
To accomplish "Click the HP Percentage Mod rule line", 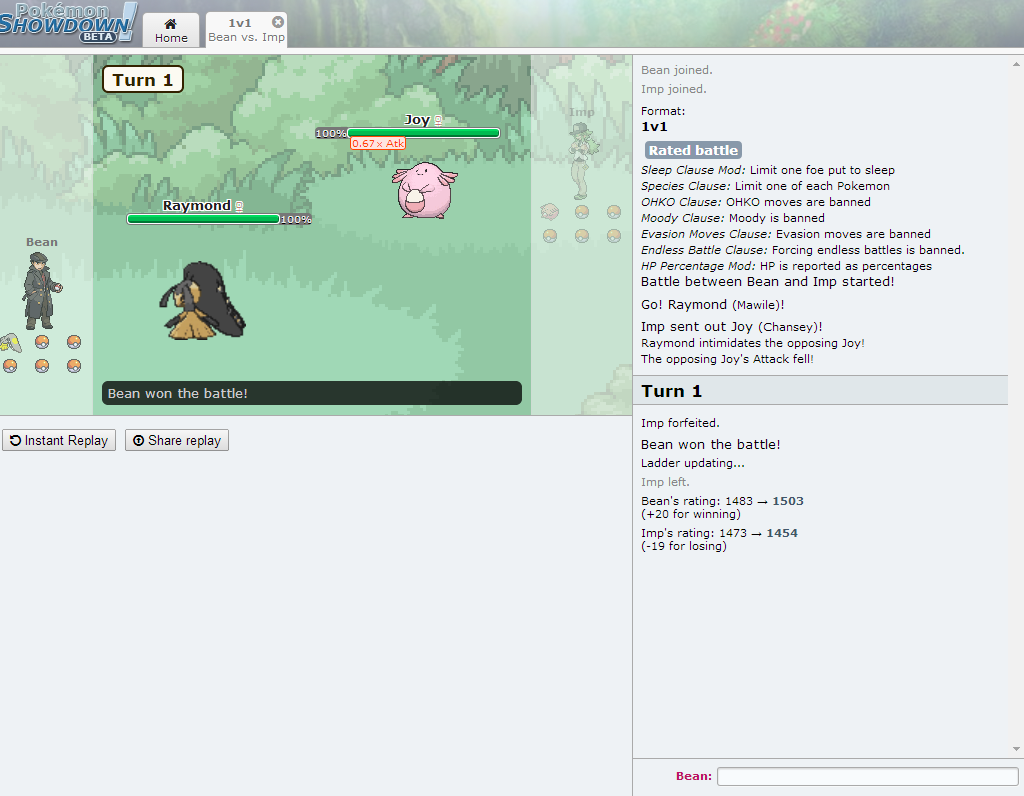I will pyautogui.click(x=786, y=266).
